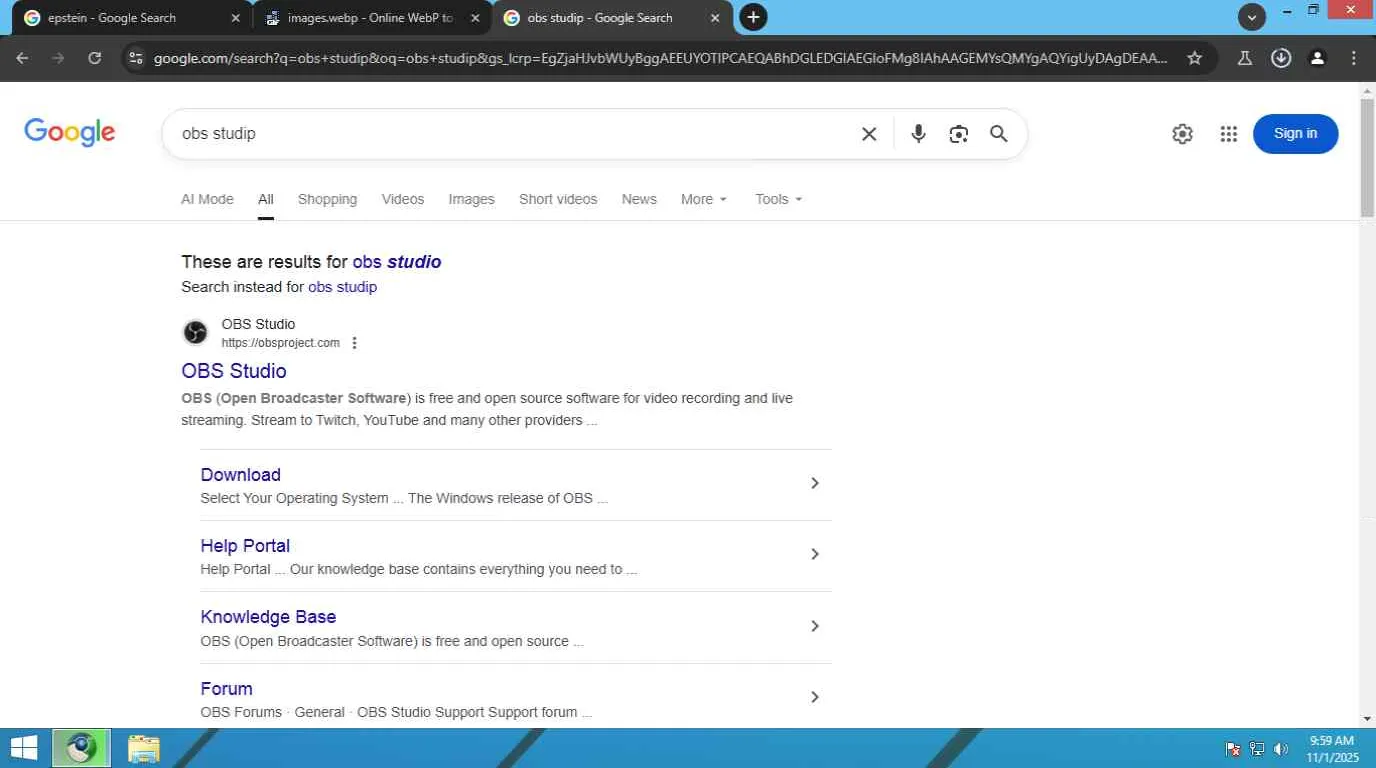Click the blue Sign in button
The image size is (1376, 768).
pyautogui.click(x=1295, y=134)
